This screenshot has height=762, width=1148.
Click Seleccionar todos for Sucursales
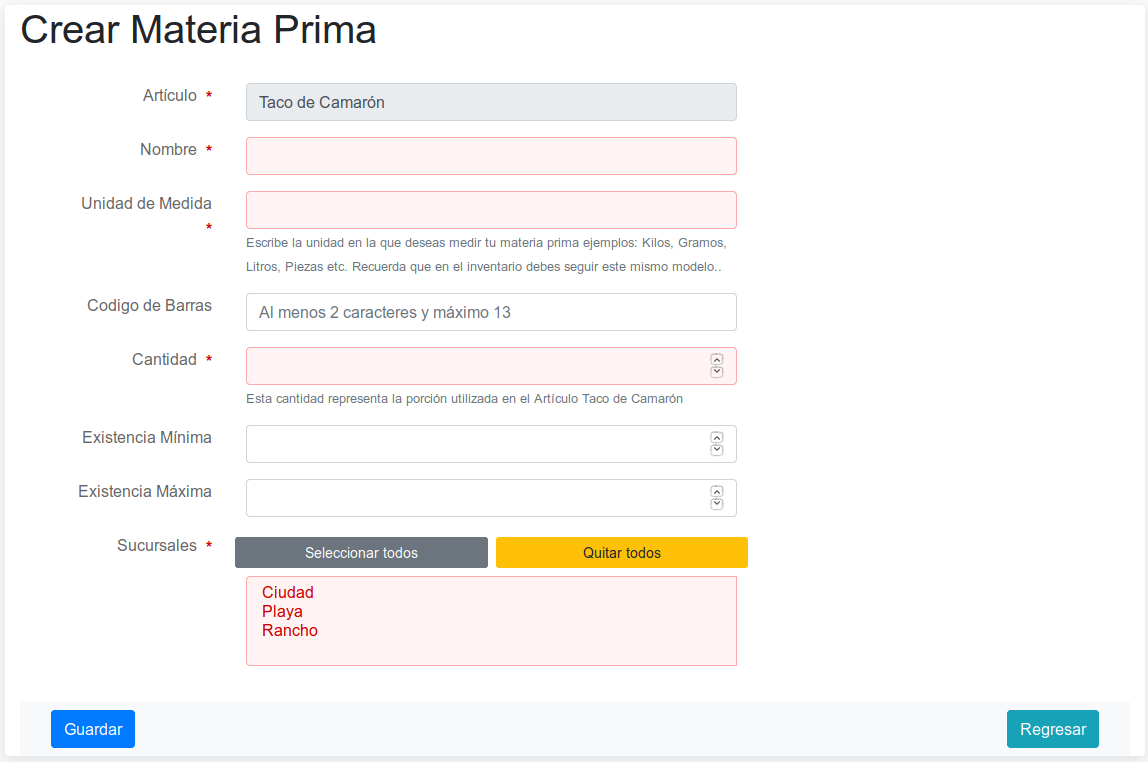click(x=361, y=553)
